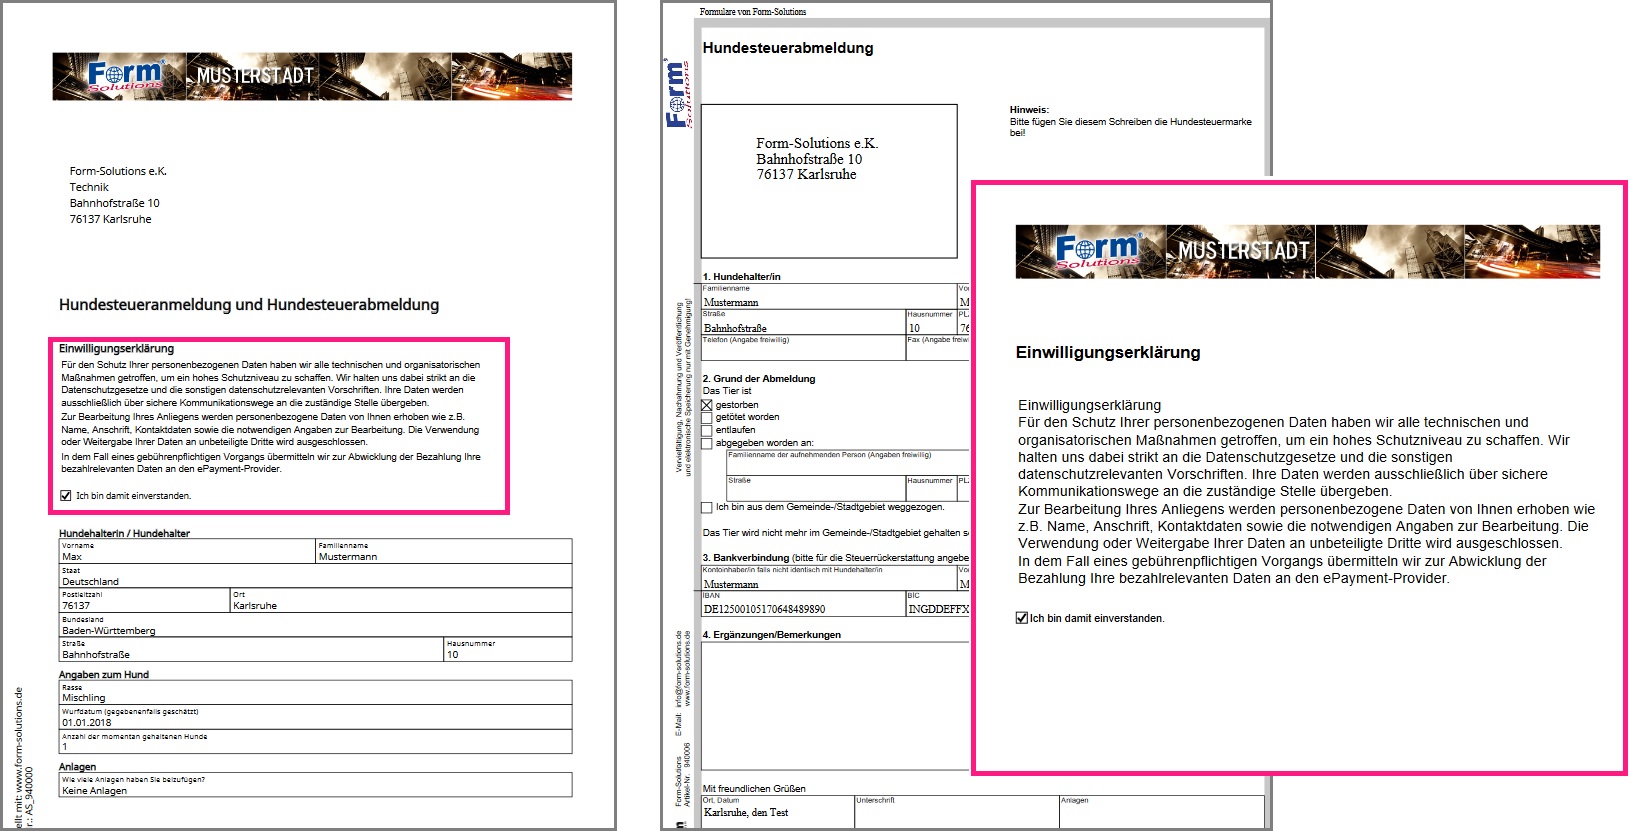
Task: Click the empty Unterschrift signature box
Action: pyautogui.click(x=955, y=815)
